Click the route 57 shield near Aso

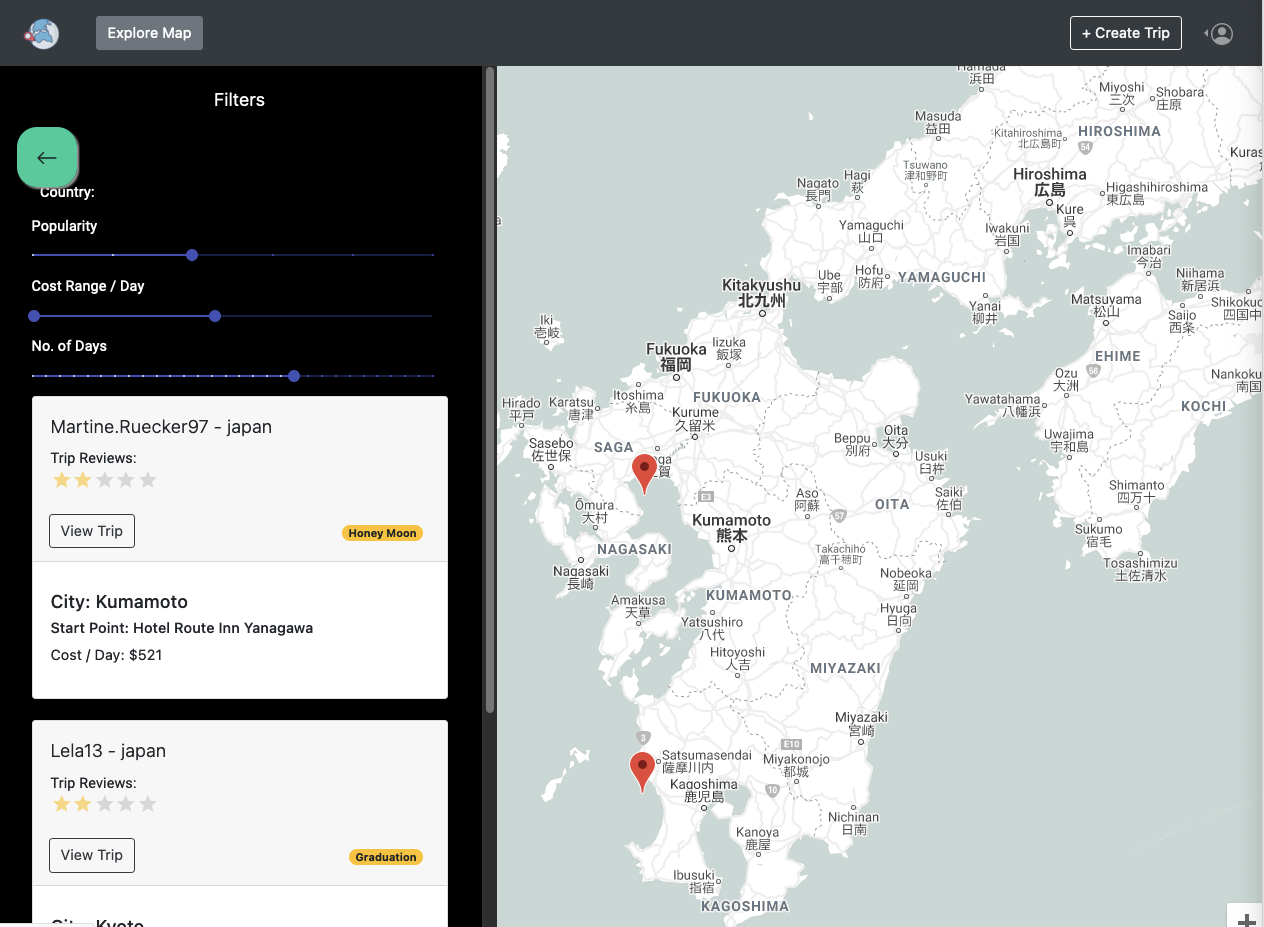click(839, 516)
